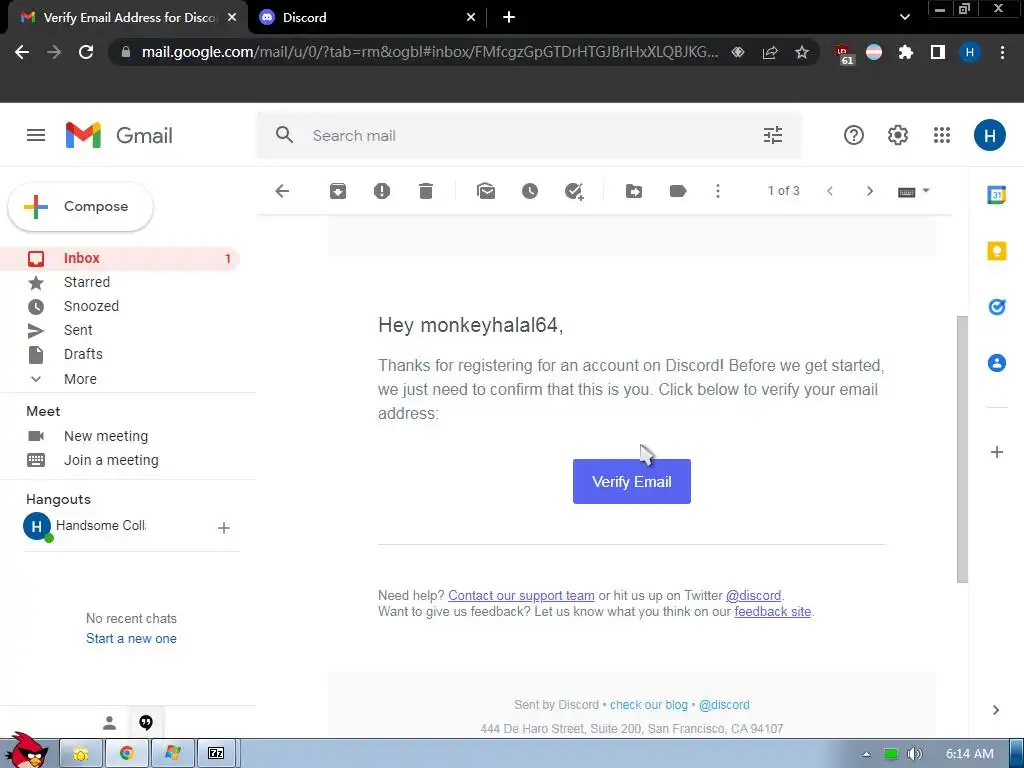Archive this Discord email
This screenshot has height=768, width=1024.
click(338, 191)
